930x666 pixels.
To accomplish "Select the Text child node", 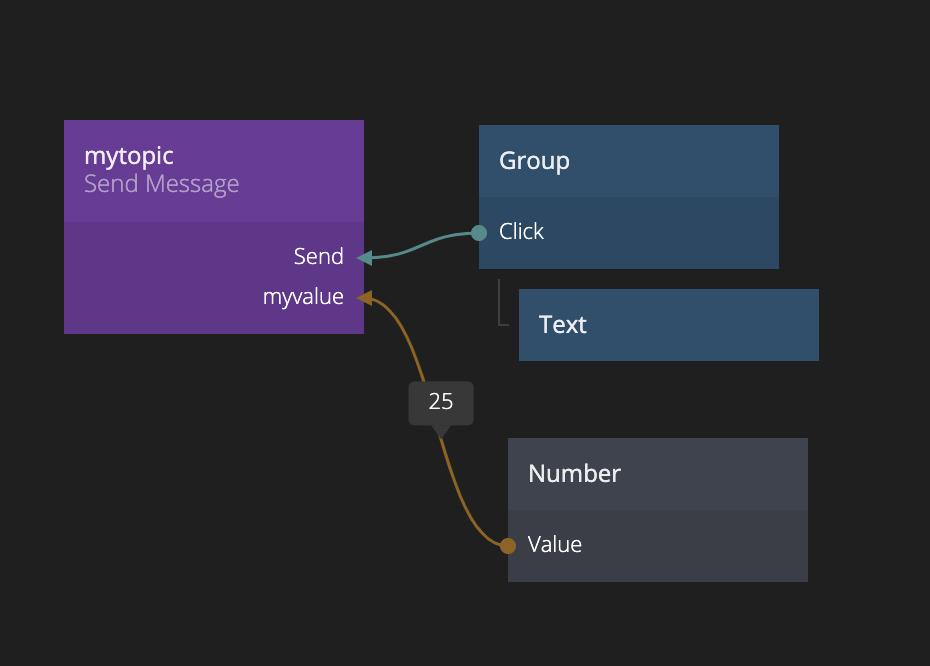I will click(x=668, y=325).
